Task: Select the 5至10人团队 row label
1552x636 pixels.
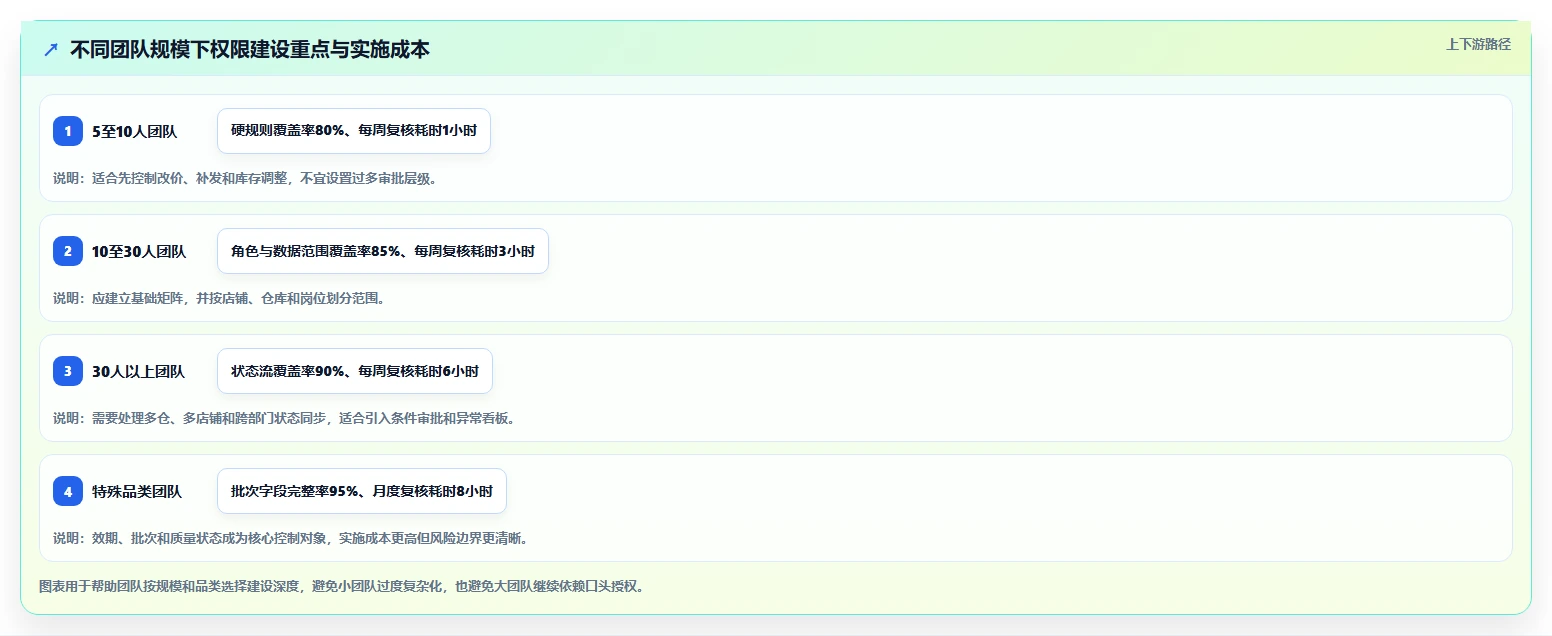Action: click(x=134, y=131)
